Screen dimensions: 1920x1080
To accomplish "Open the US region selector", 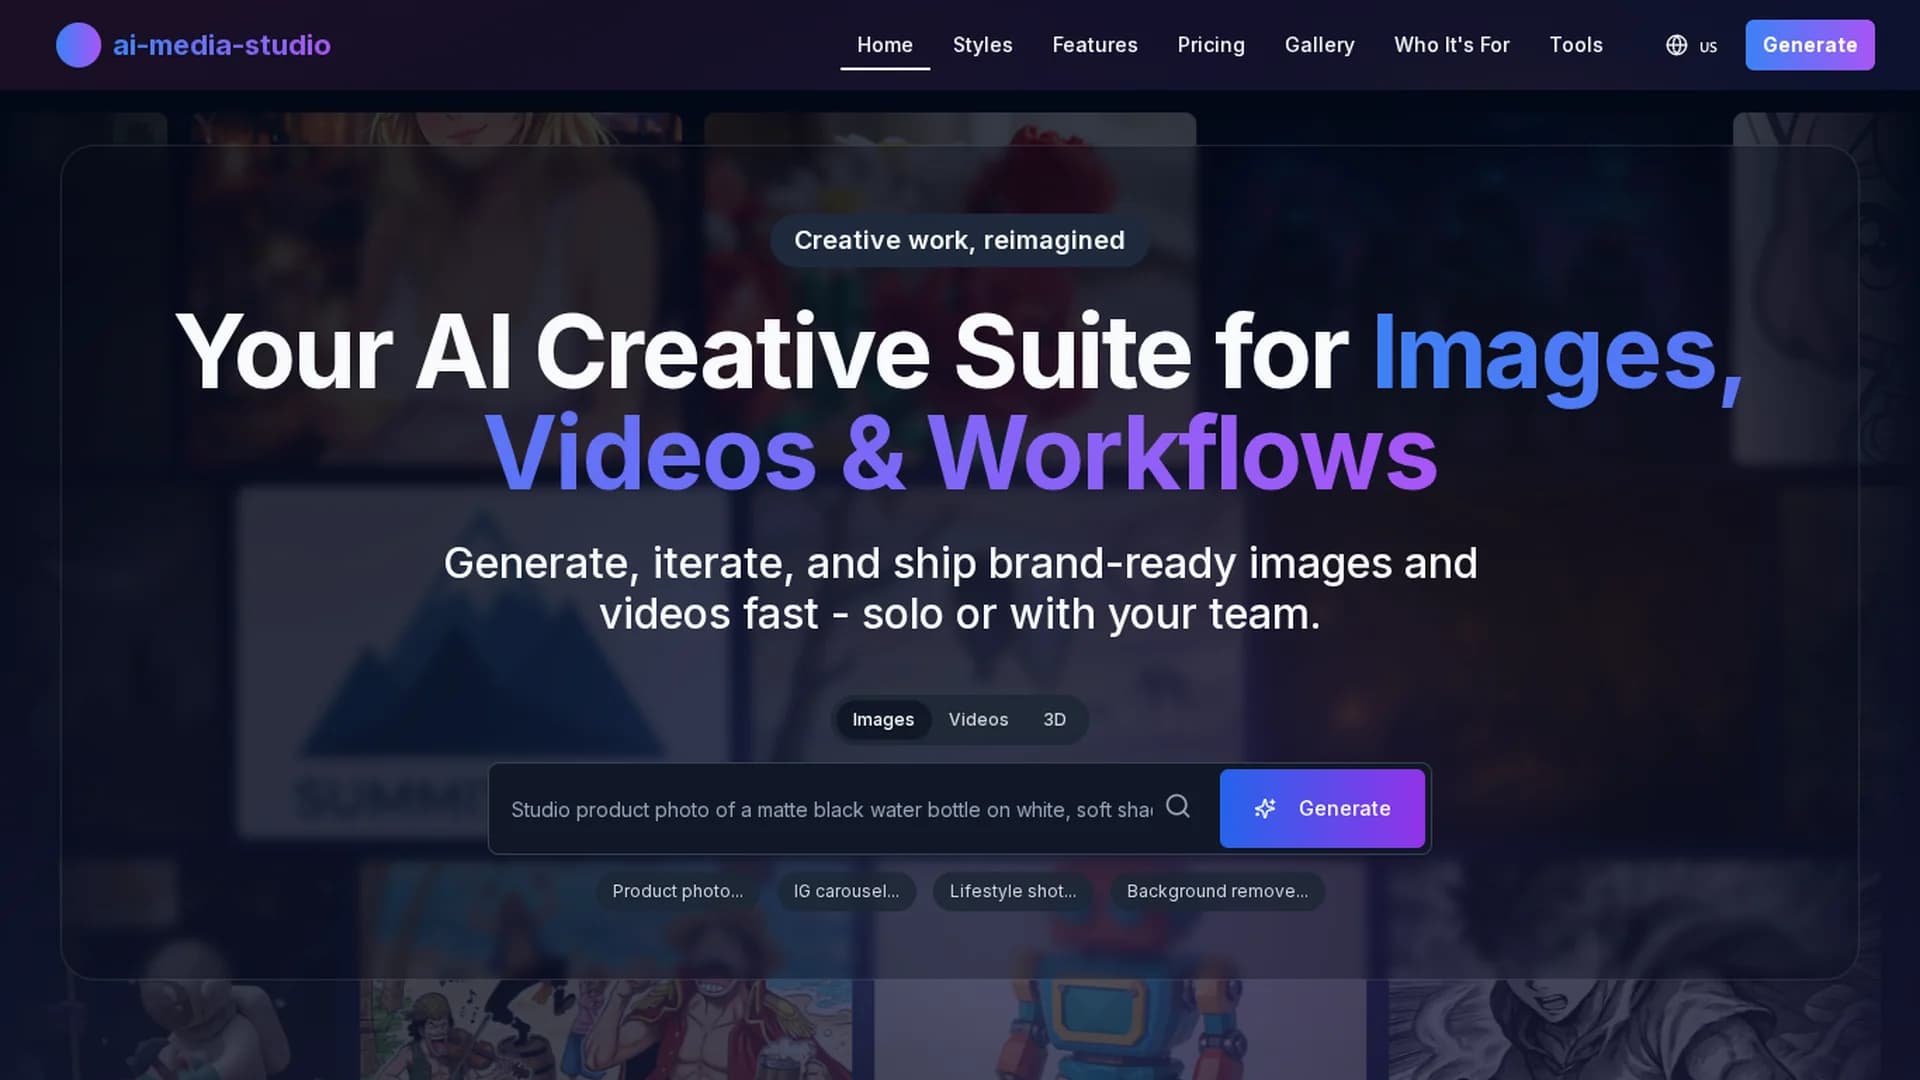I will coord(1691,45).
